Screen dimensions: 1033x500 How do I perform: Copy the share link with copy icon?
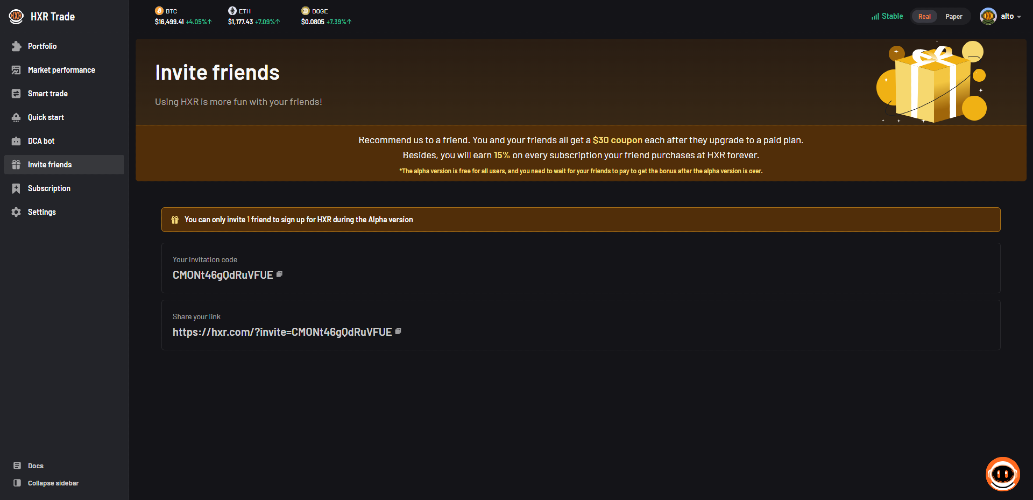pos(398,331)
